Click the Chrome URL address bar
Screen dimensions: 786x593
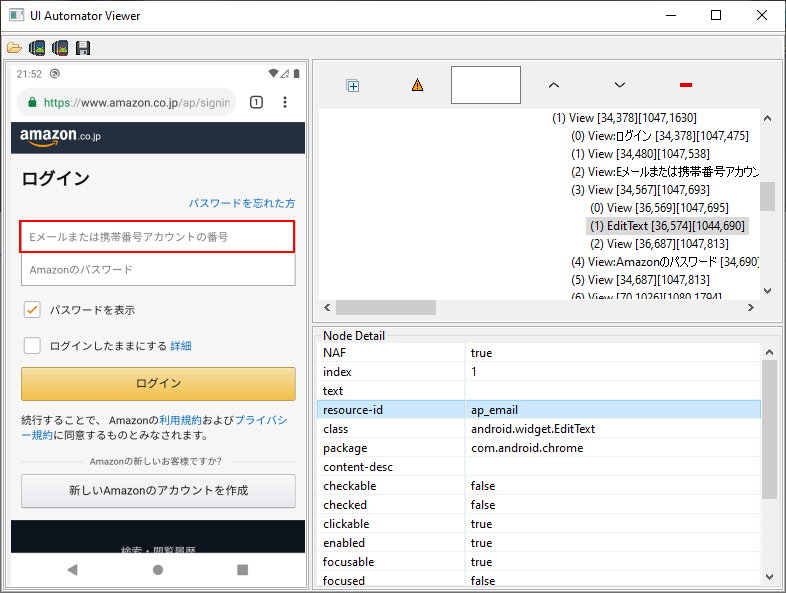127,102
